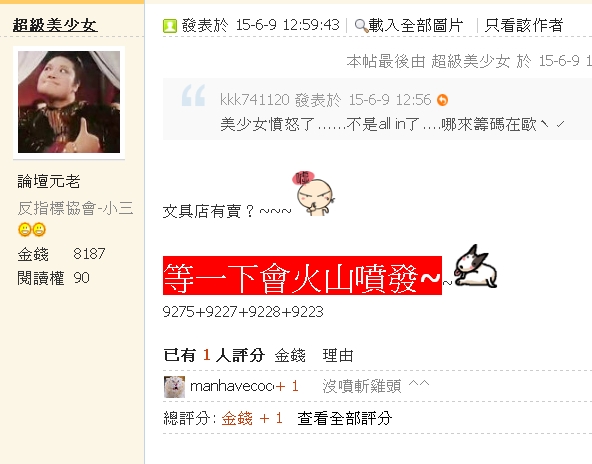Screen dimensions: 592x464
Task: Click the bull terrier dog sticker
Action: [x=475, y=266]
